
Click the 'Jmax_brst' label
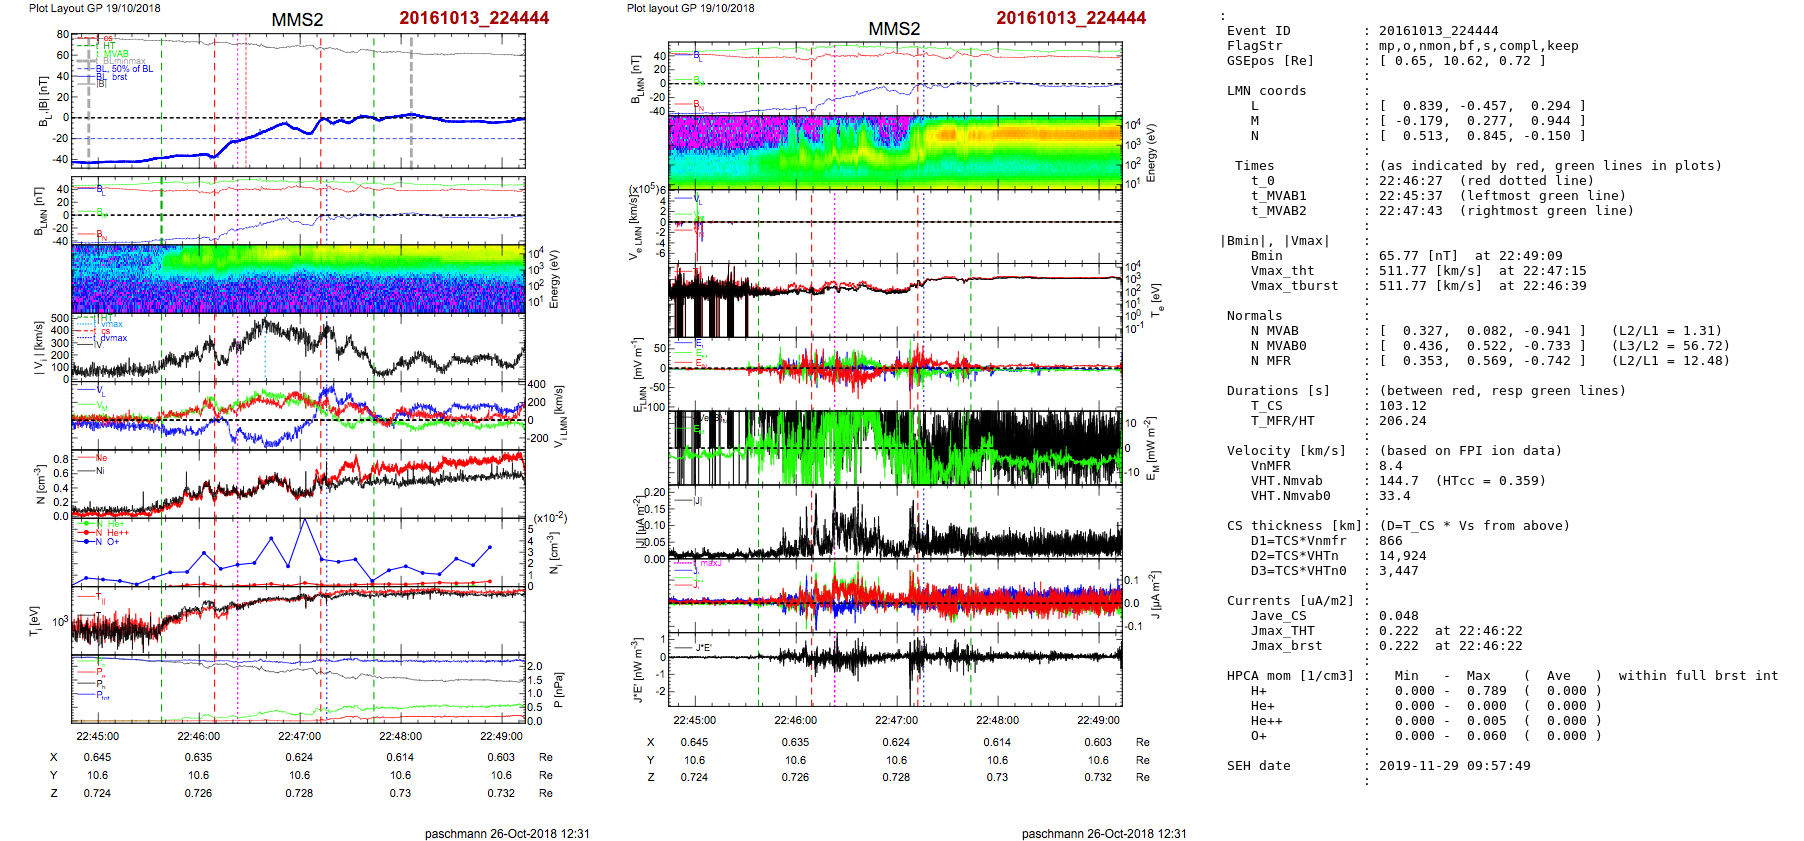click(x=1286, y=646)
